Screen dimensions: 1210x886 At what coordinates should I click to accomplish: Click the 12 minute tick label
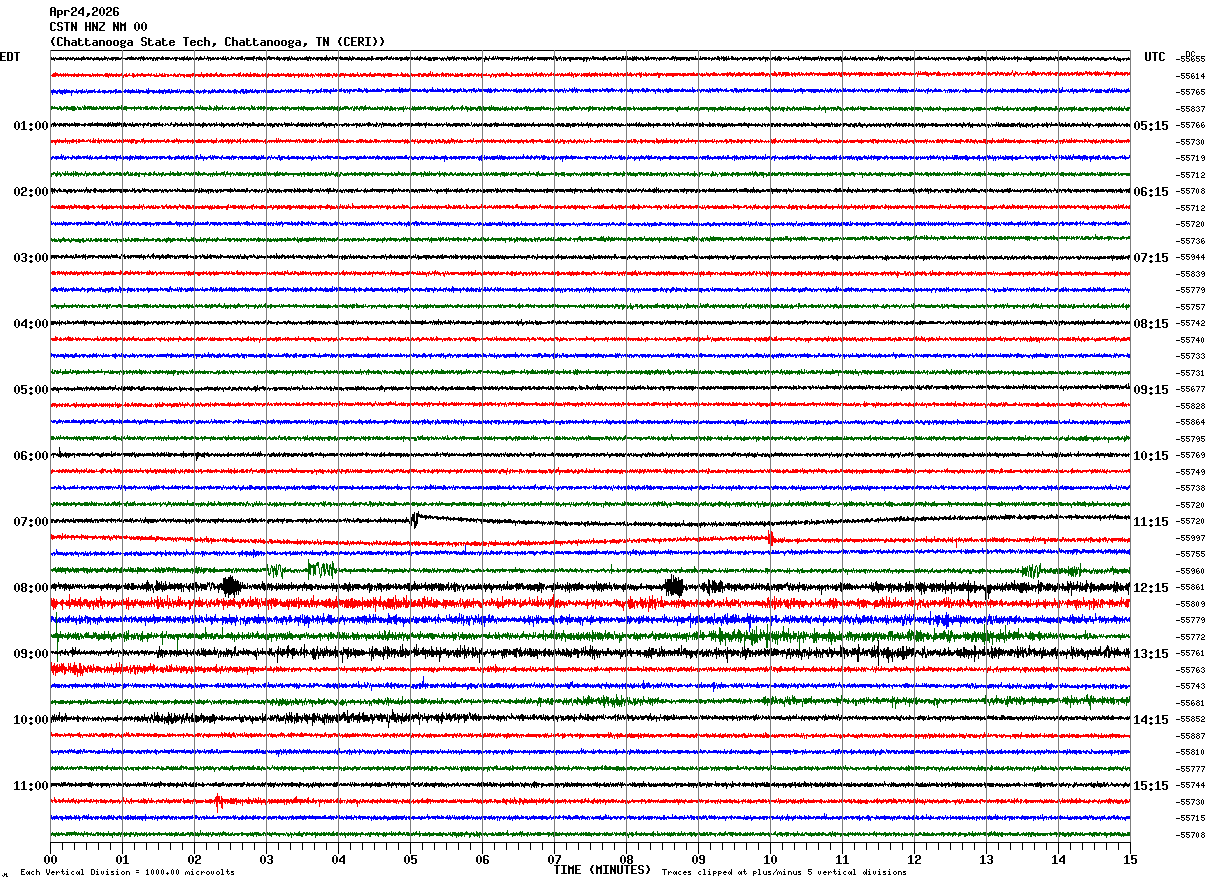tap(914, 859)
